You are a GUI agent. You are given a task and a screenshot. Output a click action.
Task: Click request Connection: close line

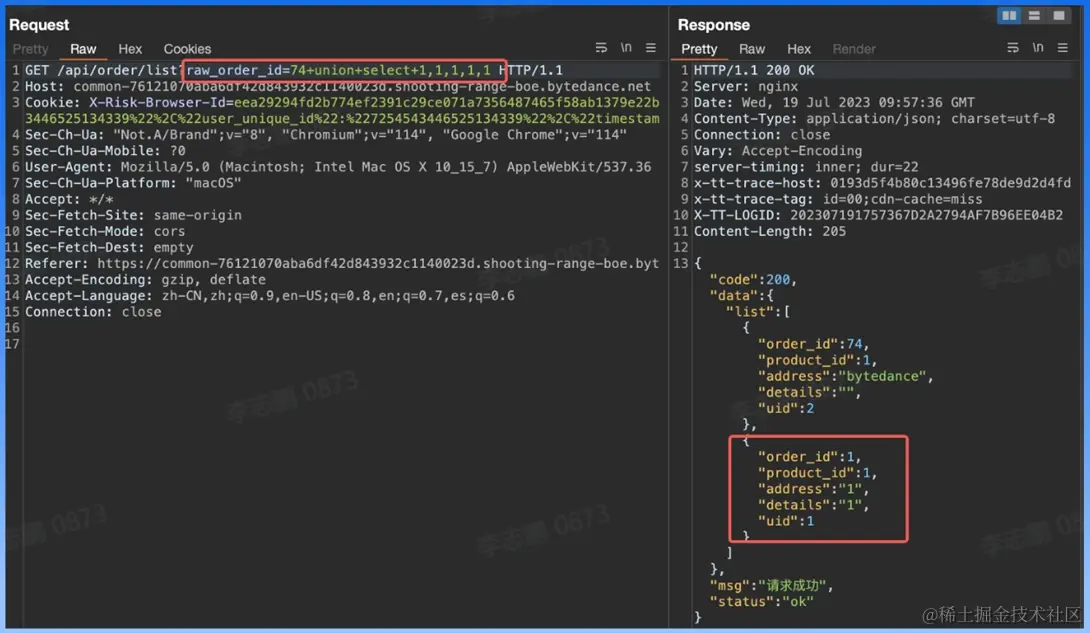[93, 311]
